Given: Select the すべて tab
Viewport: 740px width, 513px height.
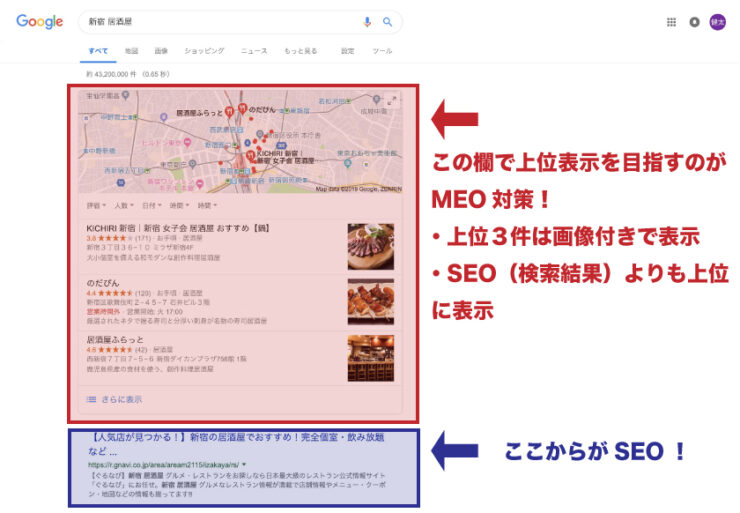Looking at the screenshot, I should click(98, 51).
